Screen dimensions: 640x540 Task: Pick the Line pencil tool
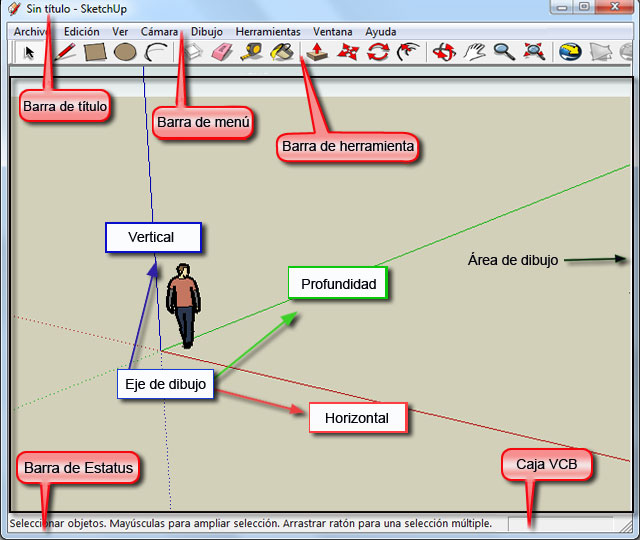click(65, 52)
